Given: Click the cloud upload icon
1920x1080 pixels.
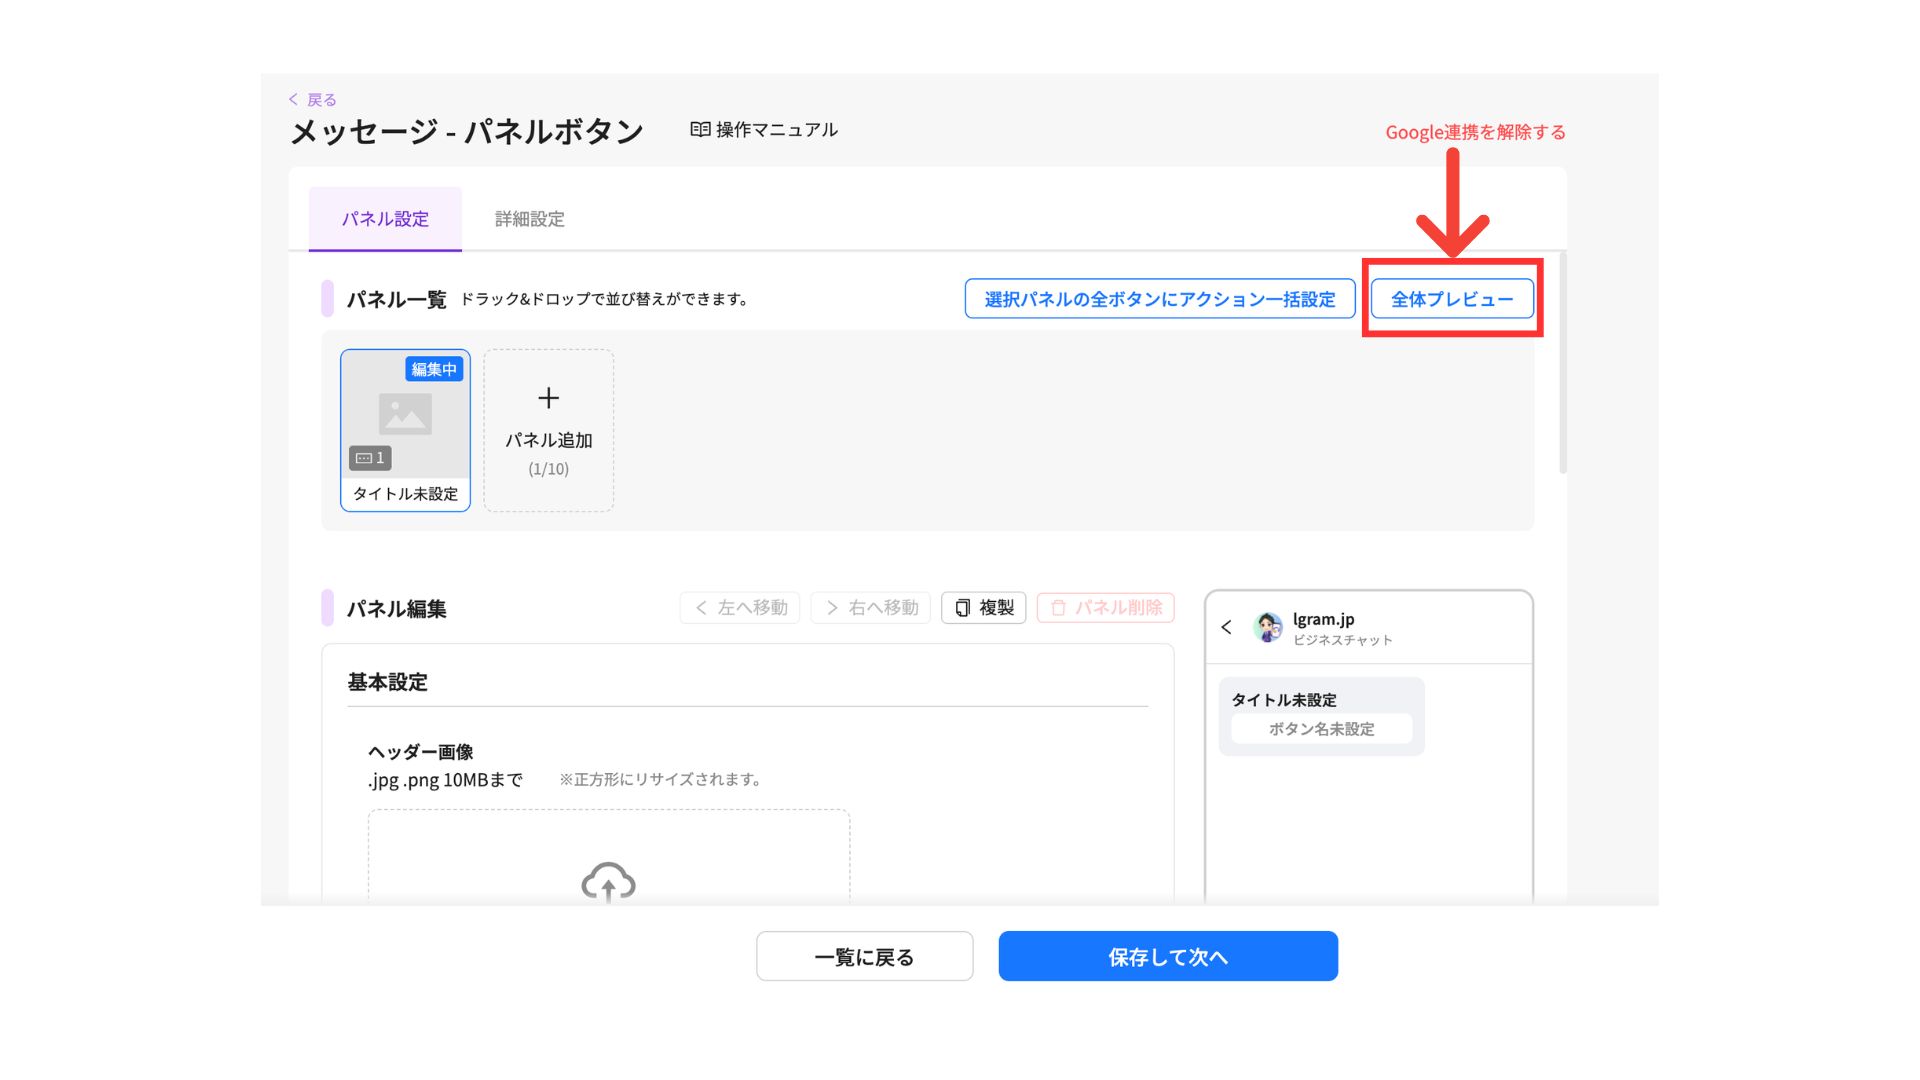Looking at the screenshot, I should point(608,883).
